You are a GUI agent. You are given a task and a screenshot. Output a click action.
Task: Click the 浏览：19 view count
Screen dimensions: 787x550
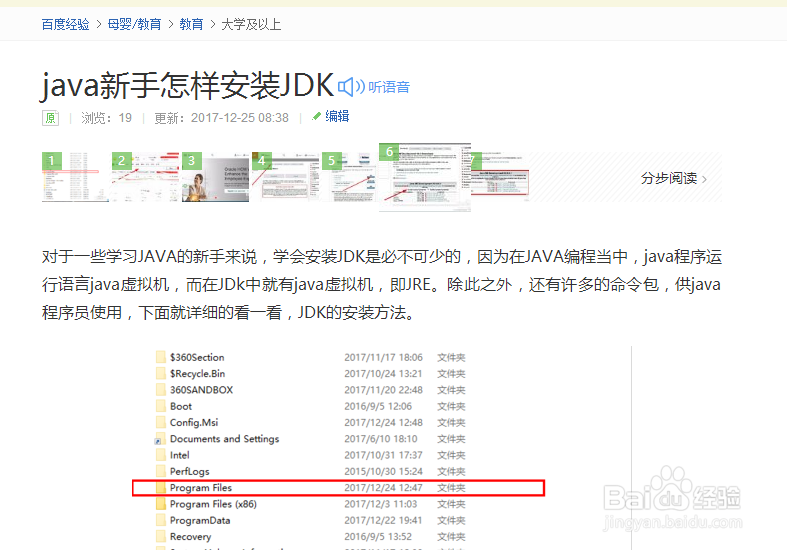click(x=106, y=118)
